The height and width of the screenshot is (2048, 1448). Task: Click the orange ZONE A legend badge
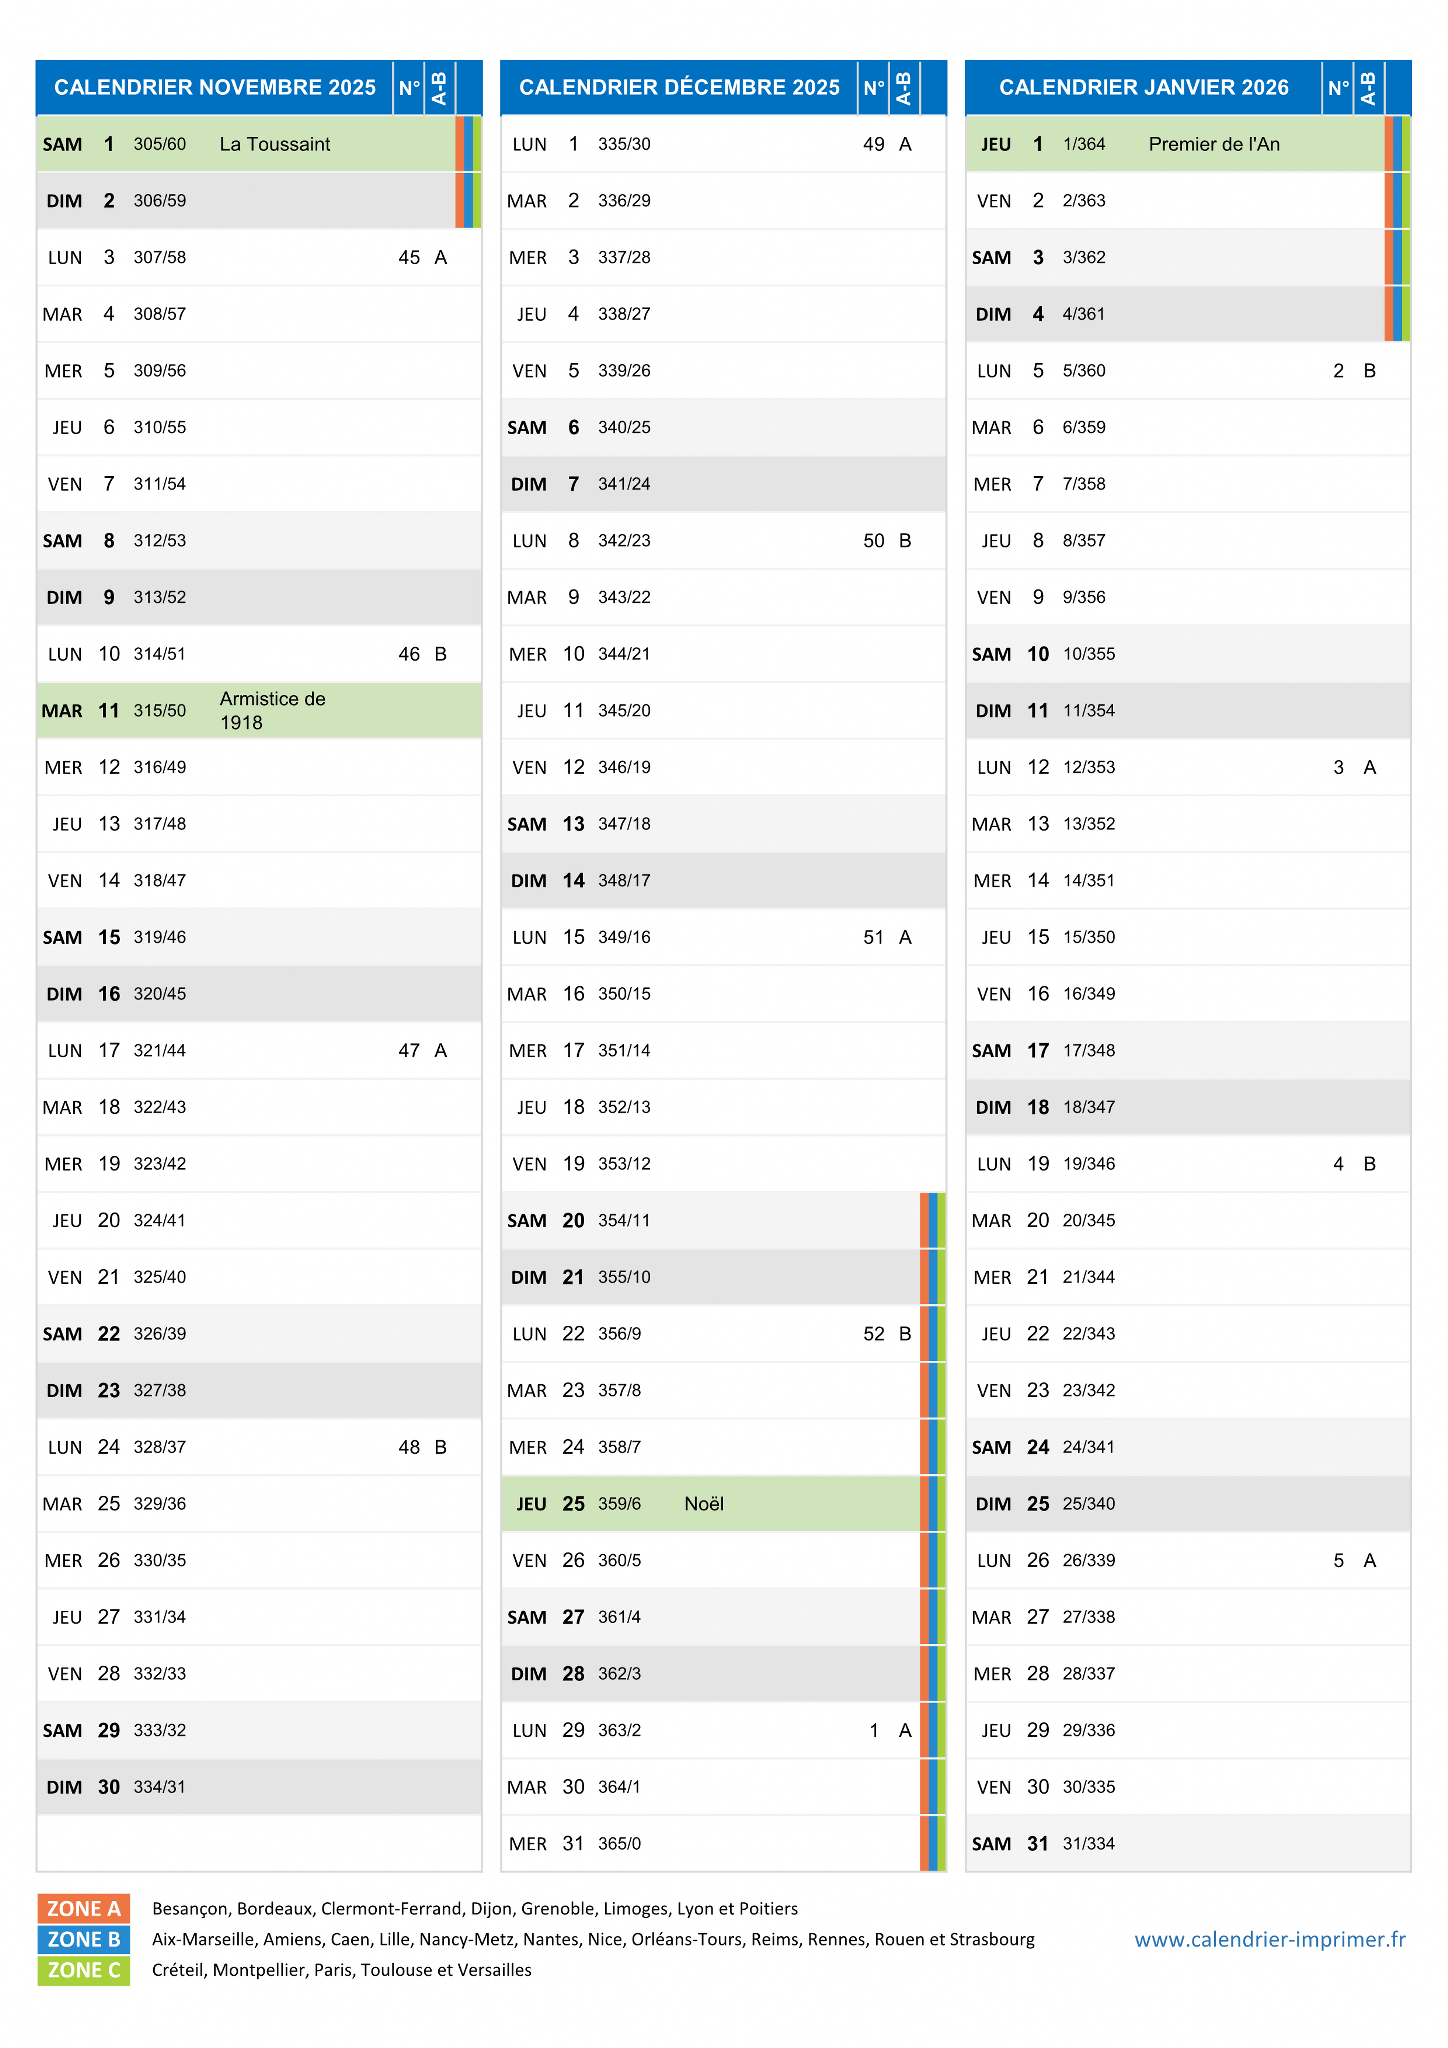84,1908
